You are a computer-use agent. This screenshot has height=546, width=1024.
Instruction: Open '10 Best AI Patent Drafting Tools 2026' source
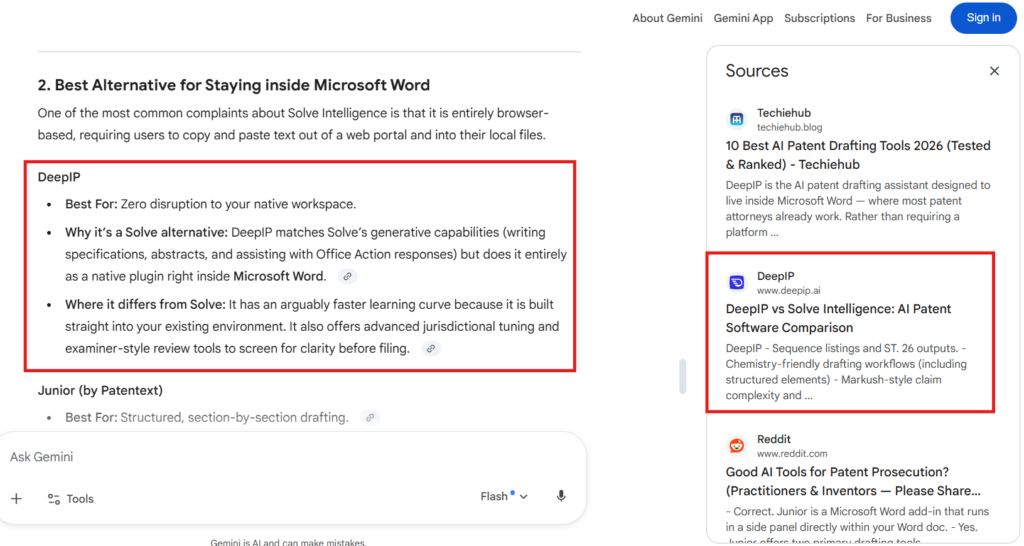(857, 155)
